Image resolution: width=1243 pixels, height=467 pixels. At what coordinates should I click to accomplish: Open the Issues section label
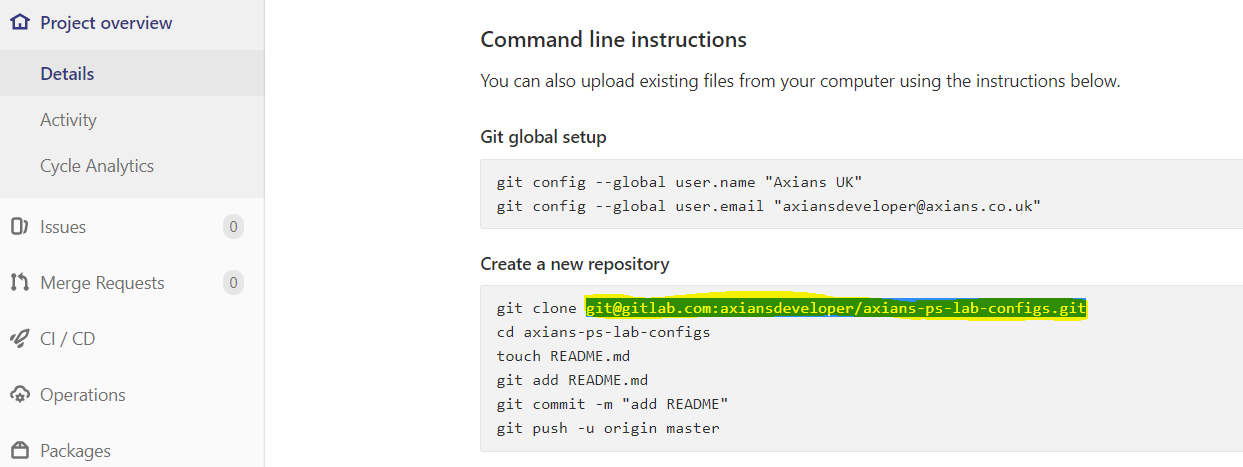[x=63, y=227]
